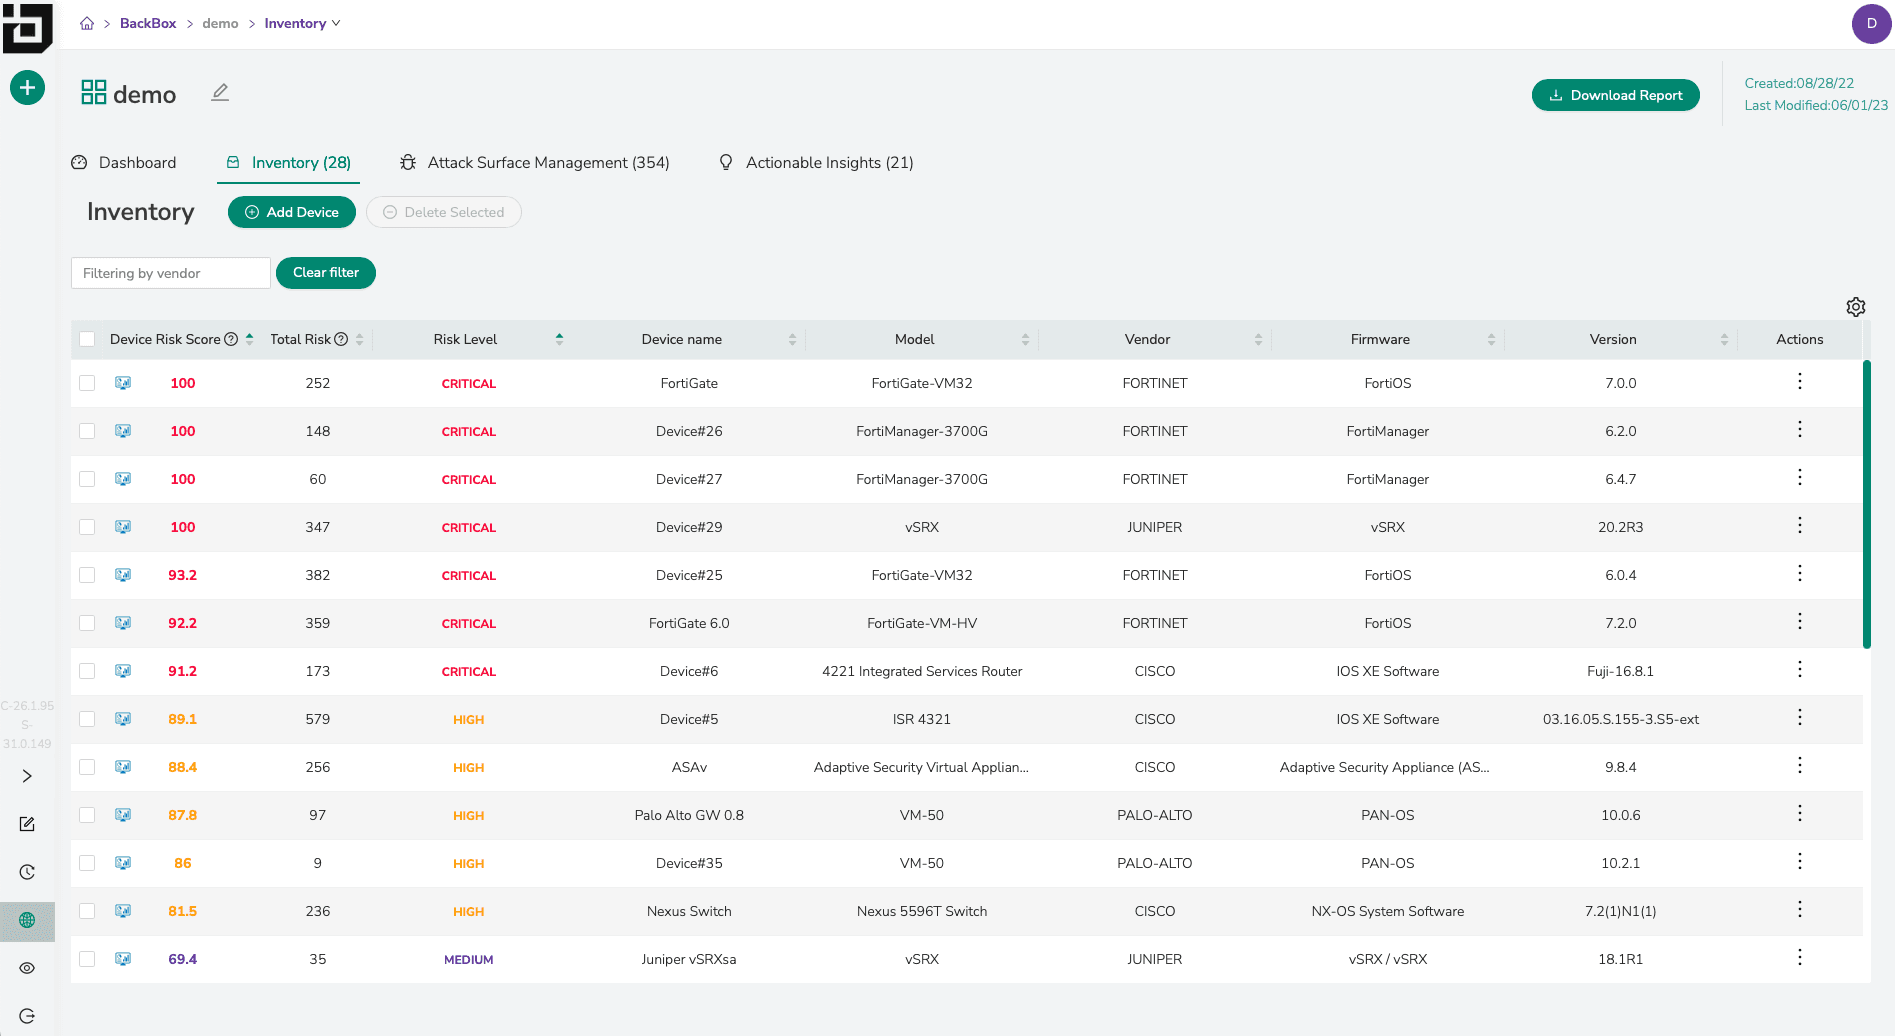
Task: Click the Delete Selected button
Action: (x=444, y=212)
